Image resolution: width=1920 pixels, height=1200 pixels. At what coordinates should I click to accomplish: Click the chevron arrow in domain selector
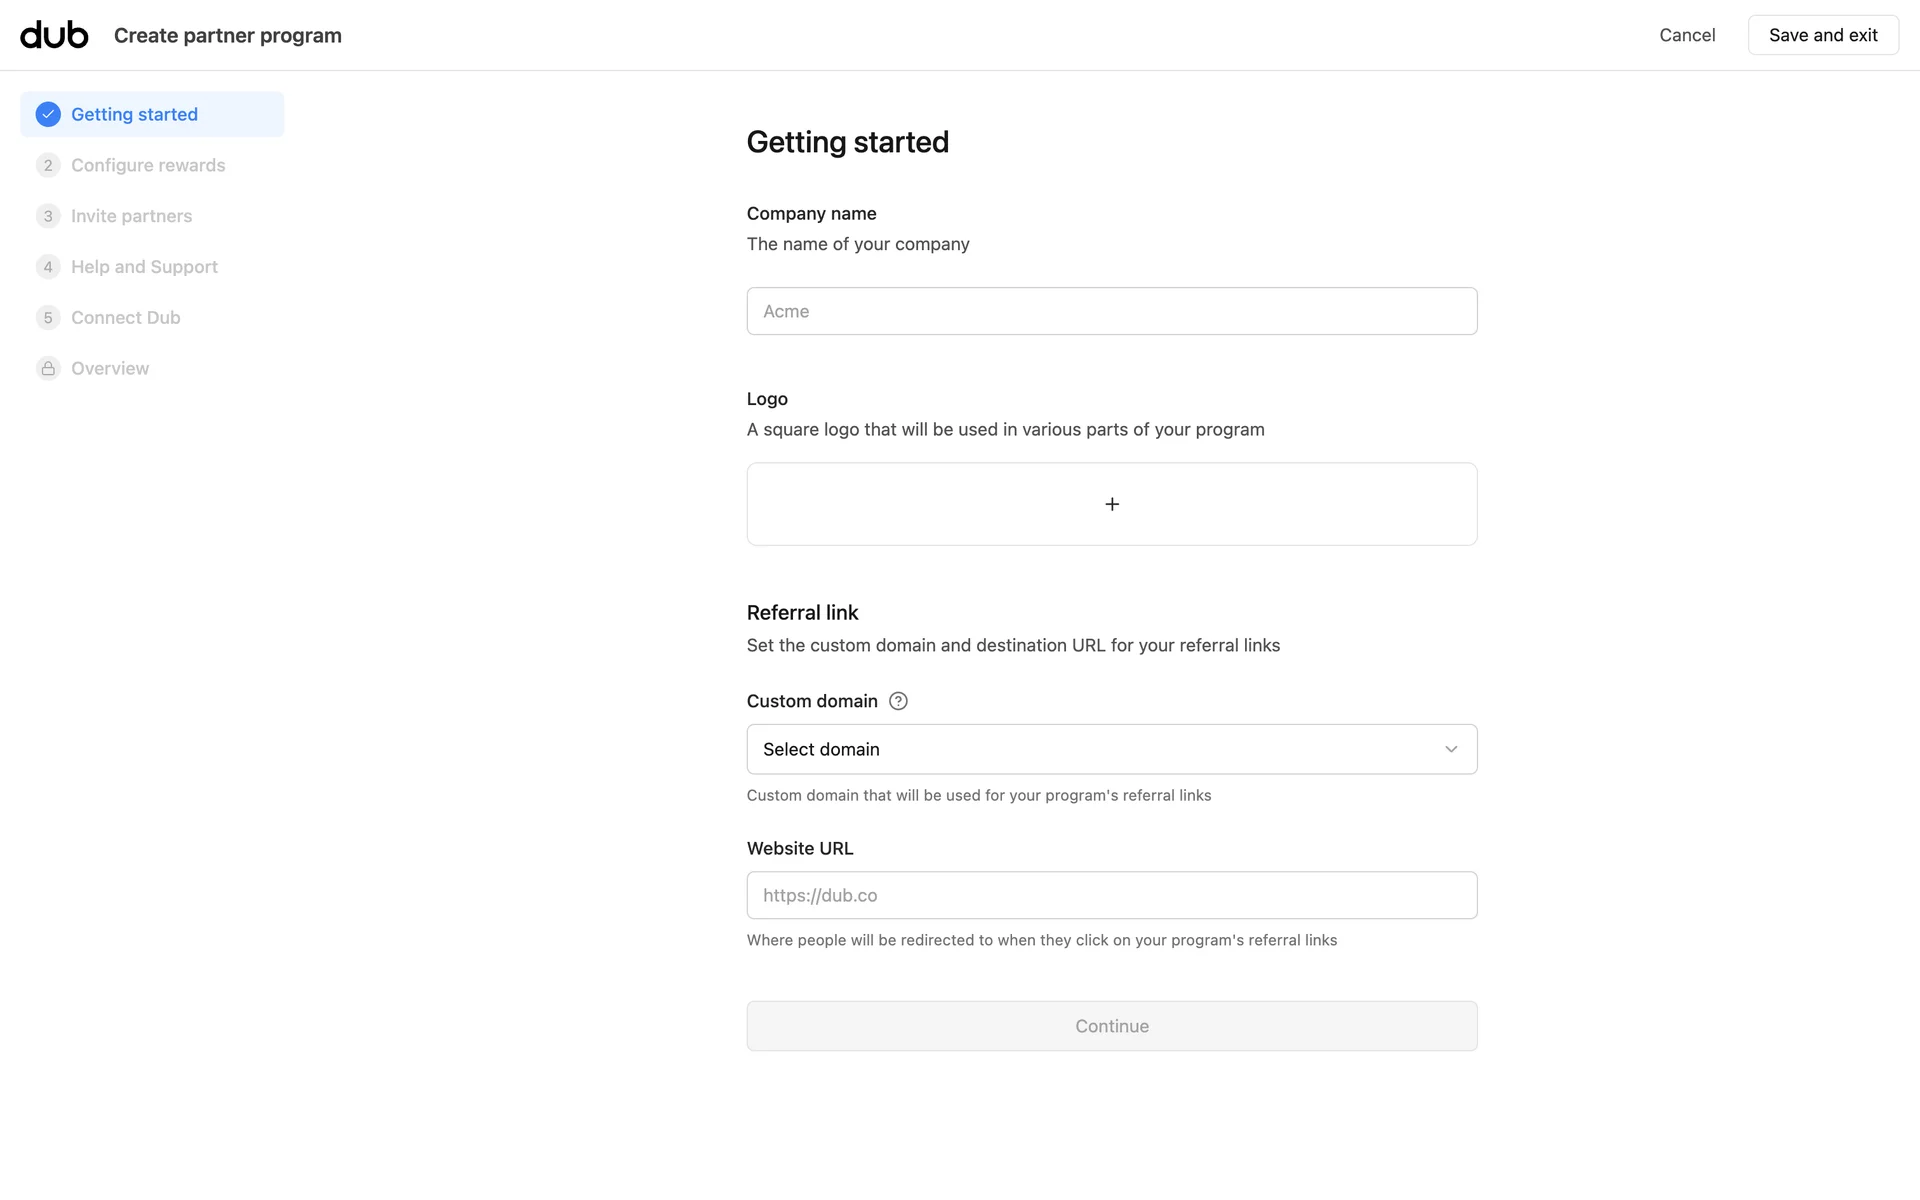pos(1451,749)
